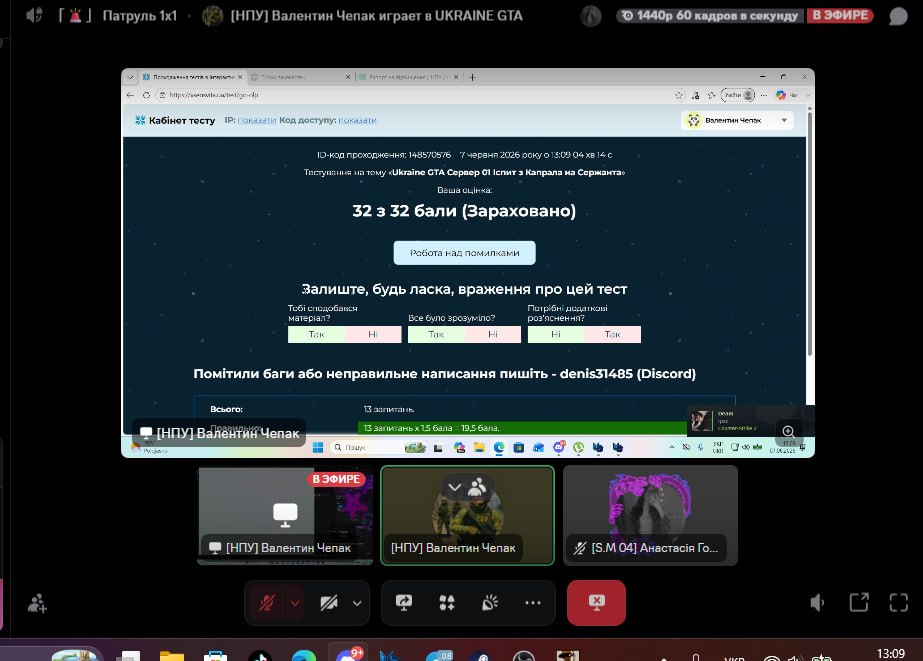Turn on the camera
The height and width of the screenshot is (661, 923).
pos(328,603)
